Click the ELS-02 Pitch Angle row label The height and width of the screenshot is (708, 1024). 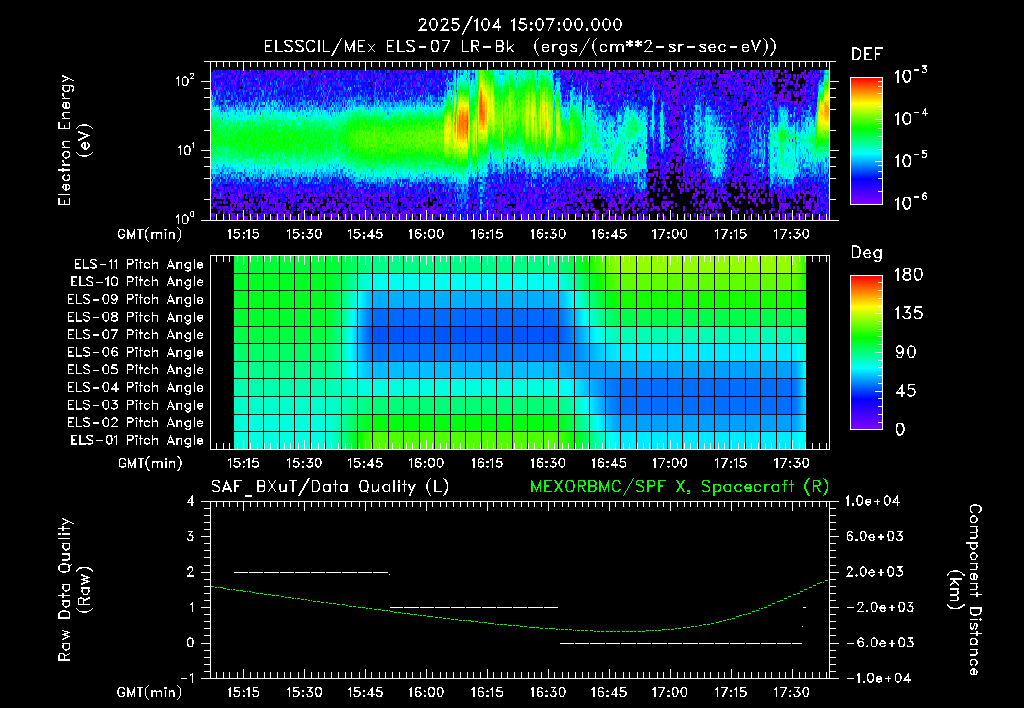[x=136, y=423]
